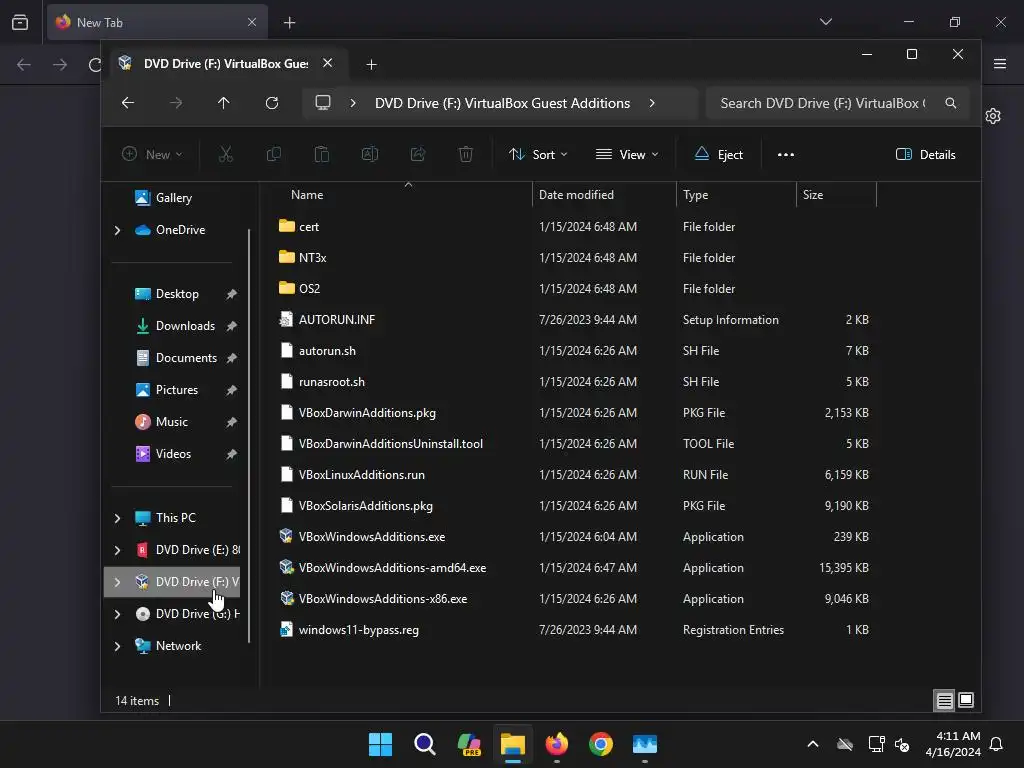Expand DVD Drive (E:) node
Image resolution: width=1024 pixels, height=768 pixels.
coord(118,550)
